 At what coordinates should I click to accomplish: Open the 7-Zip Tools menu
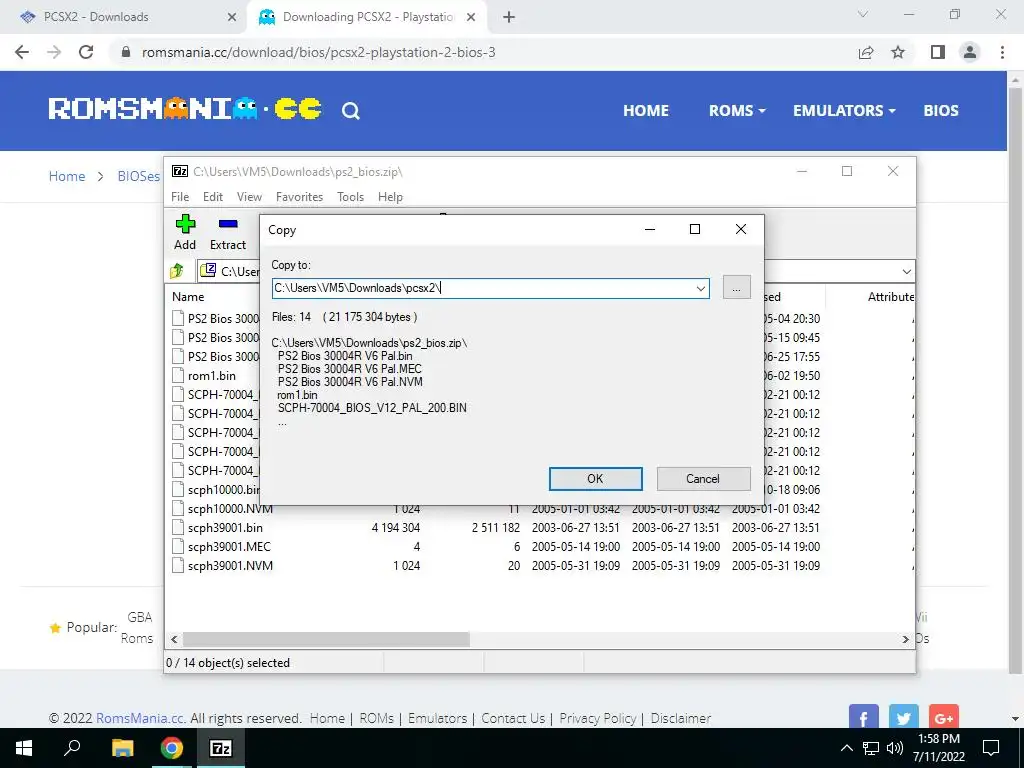pyautogui.click(x=351, y=197)
